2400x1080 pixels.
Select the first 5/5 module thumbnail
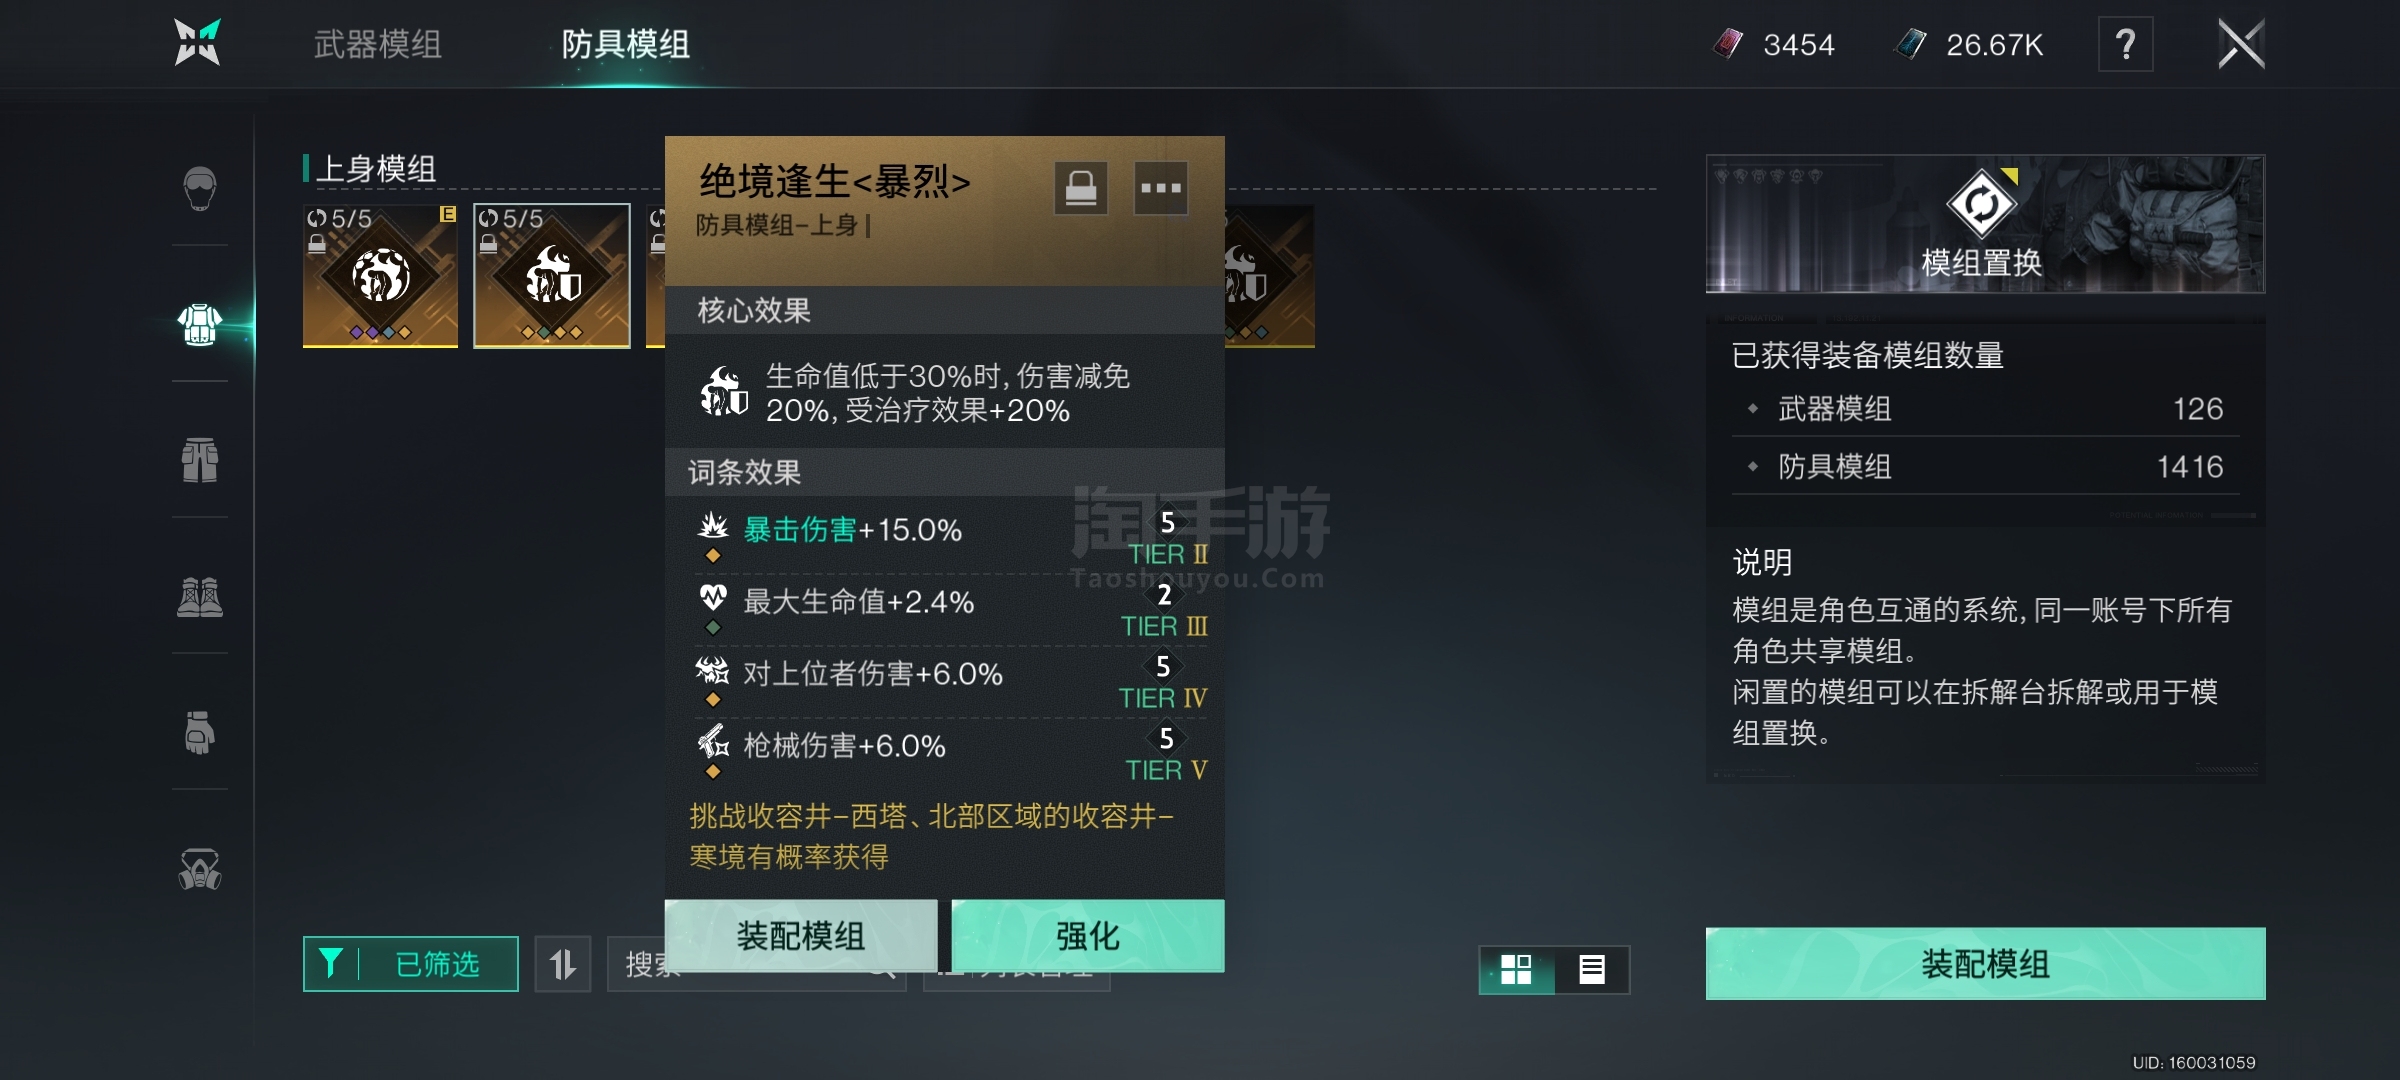[x=381, y=276]
